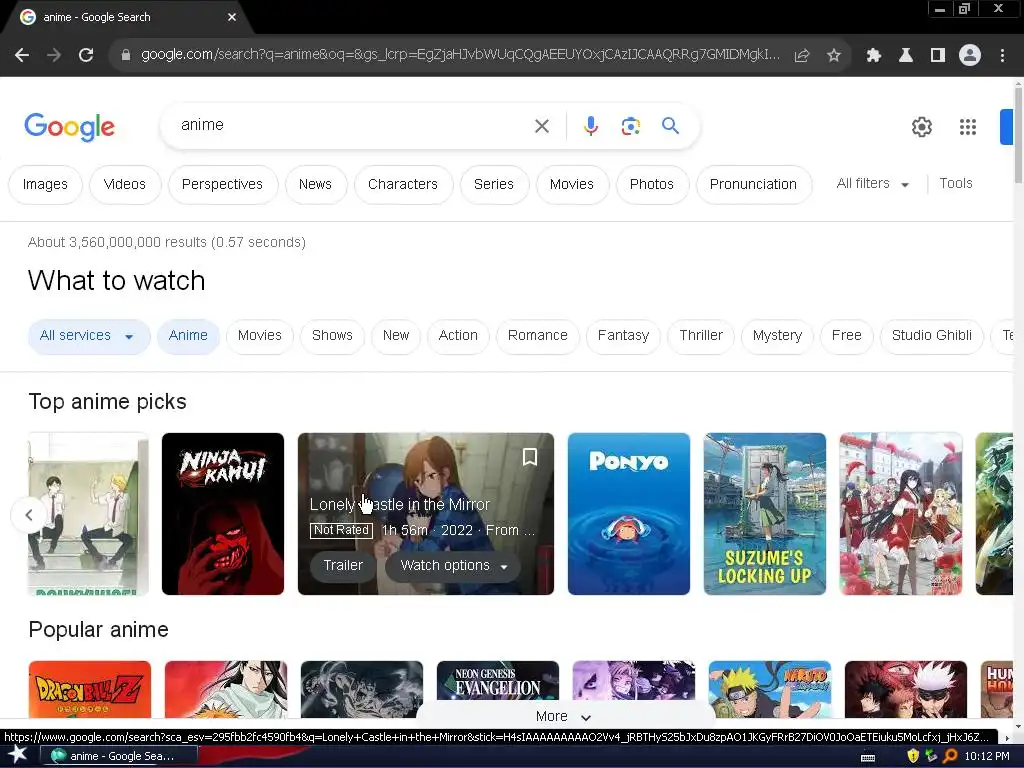This screenshot has width=1024, height=768.
Task: Switch to News results
Action: (x=315, y=185)
